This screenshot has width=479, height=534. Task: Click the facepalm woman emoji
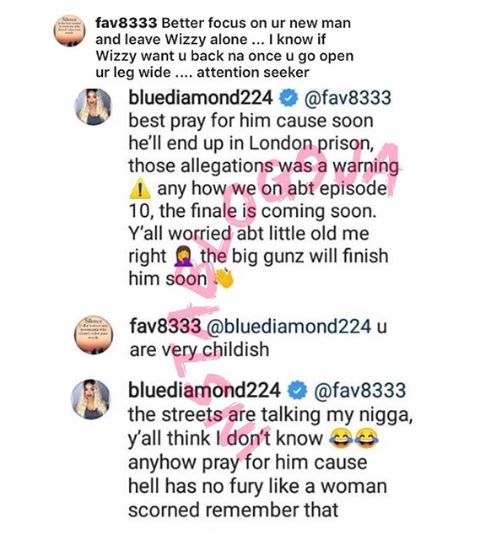coord(184,257)
